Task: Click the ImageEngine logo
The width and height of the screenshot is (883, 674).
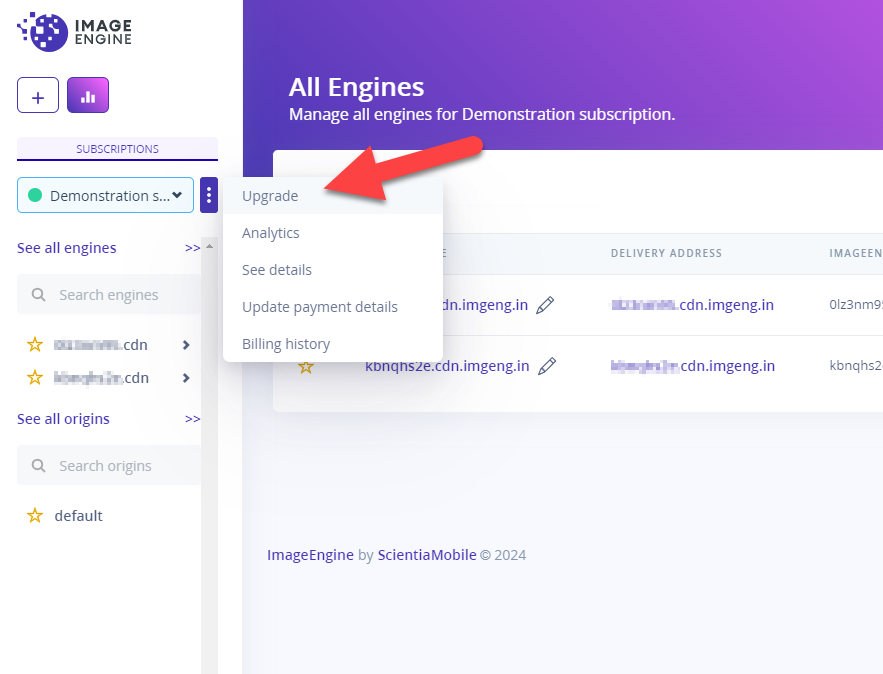Action: (74, 32)
